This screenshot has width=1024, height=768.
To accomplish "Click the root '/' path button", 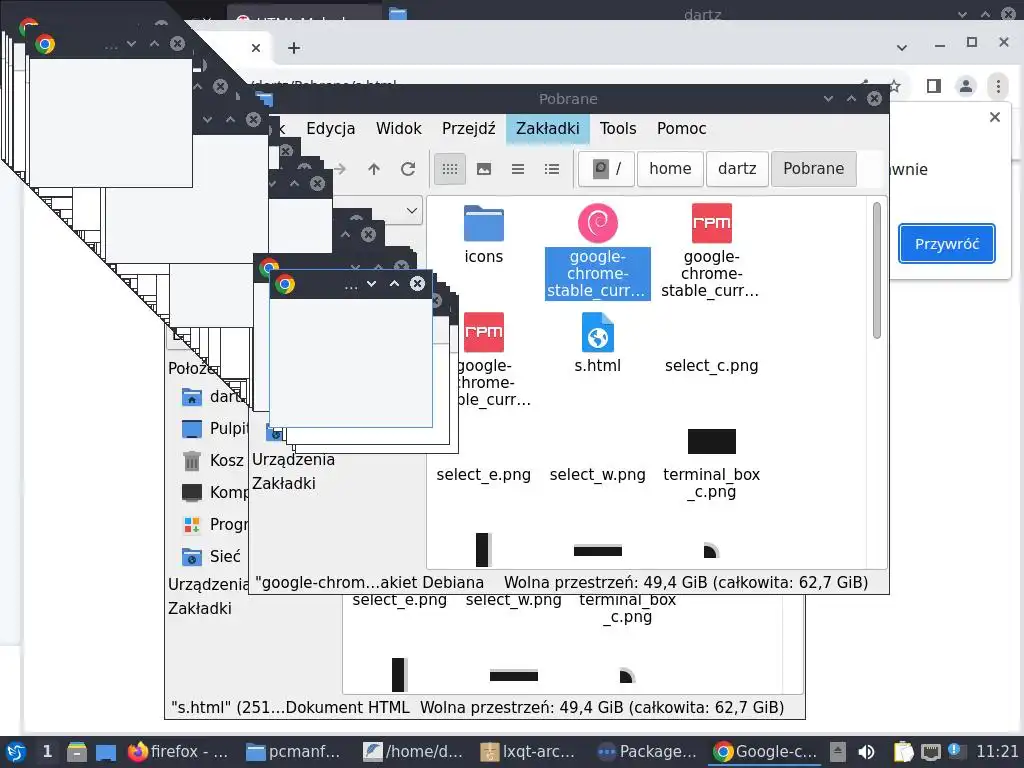I will pos(606,169).
